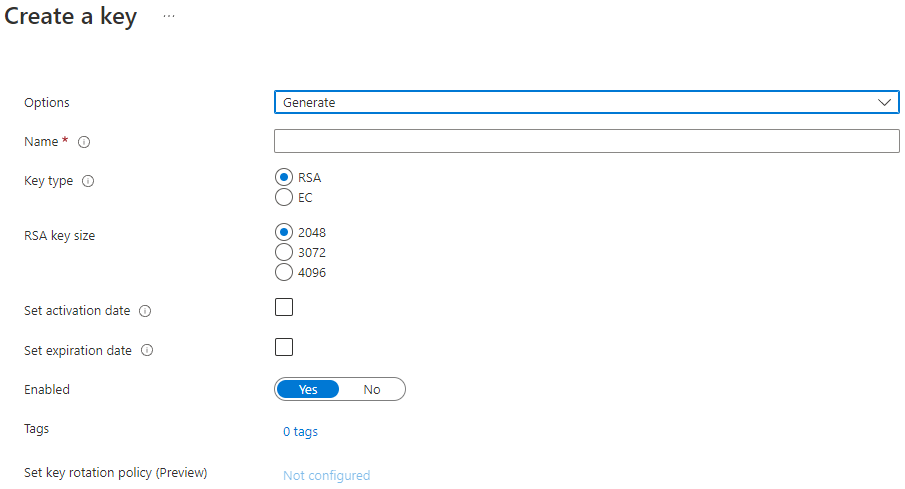905x489 pixels.
Task: Set the Enabled toggle to Yes
Action: [308, 390]
